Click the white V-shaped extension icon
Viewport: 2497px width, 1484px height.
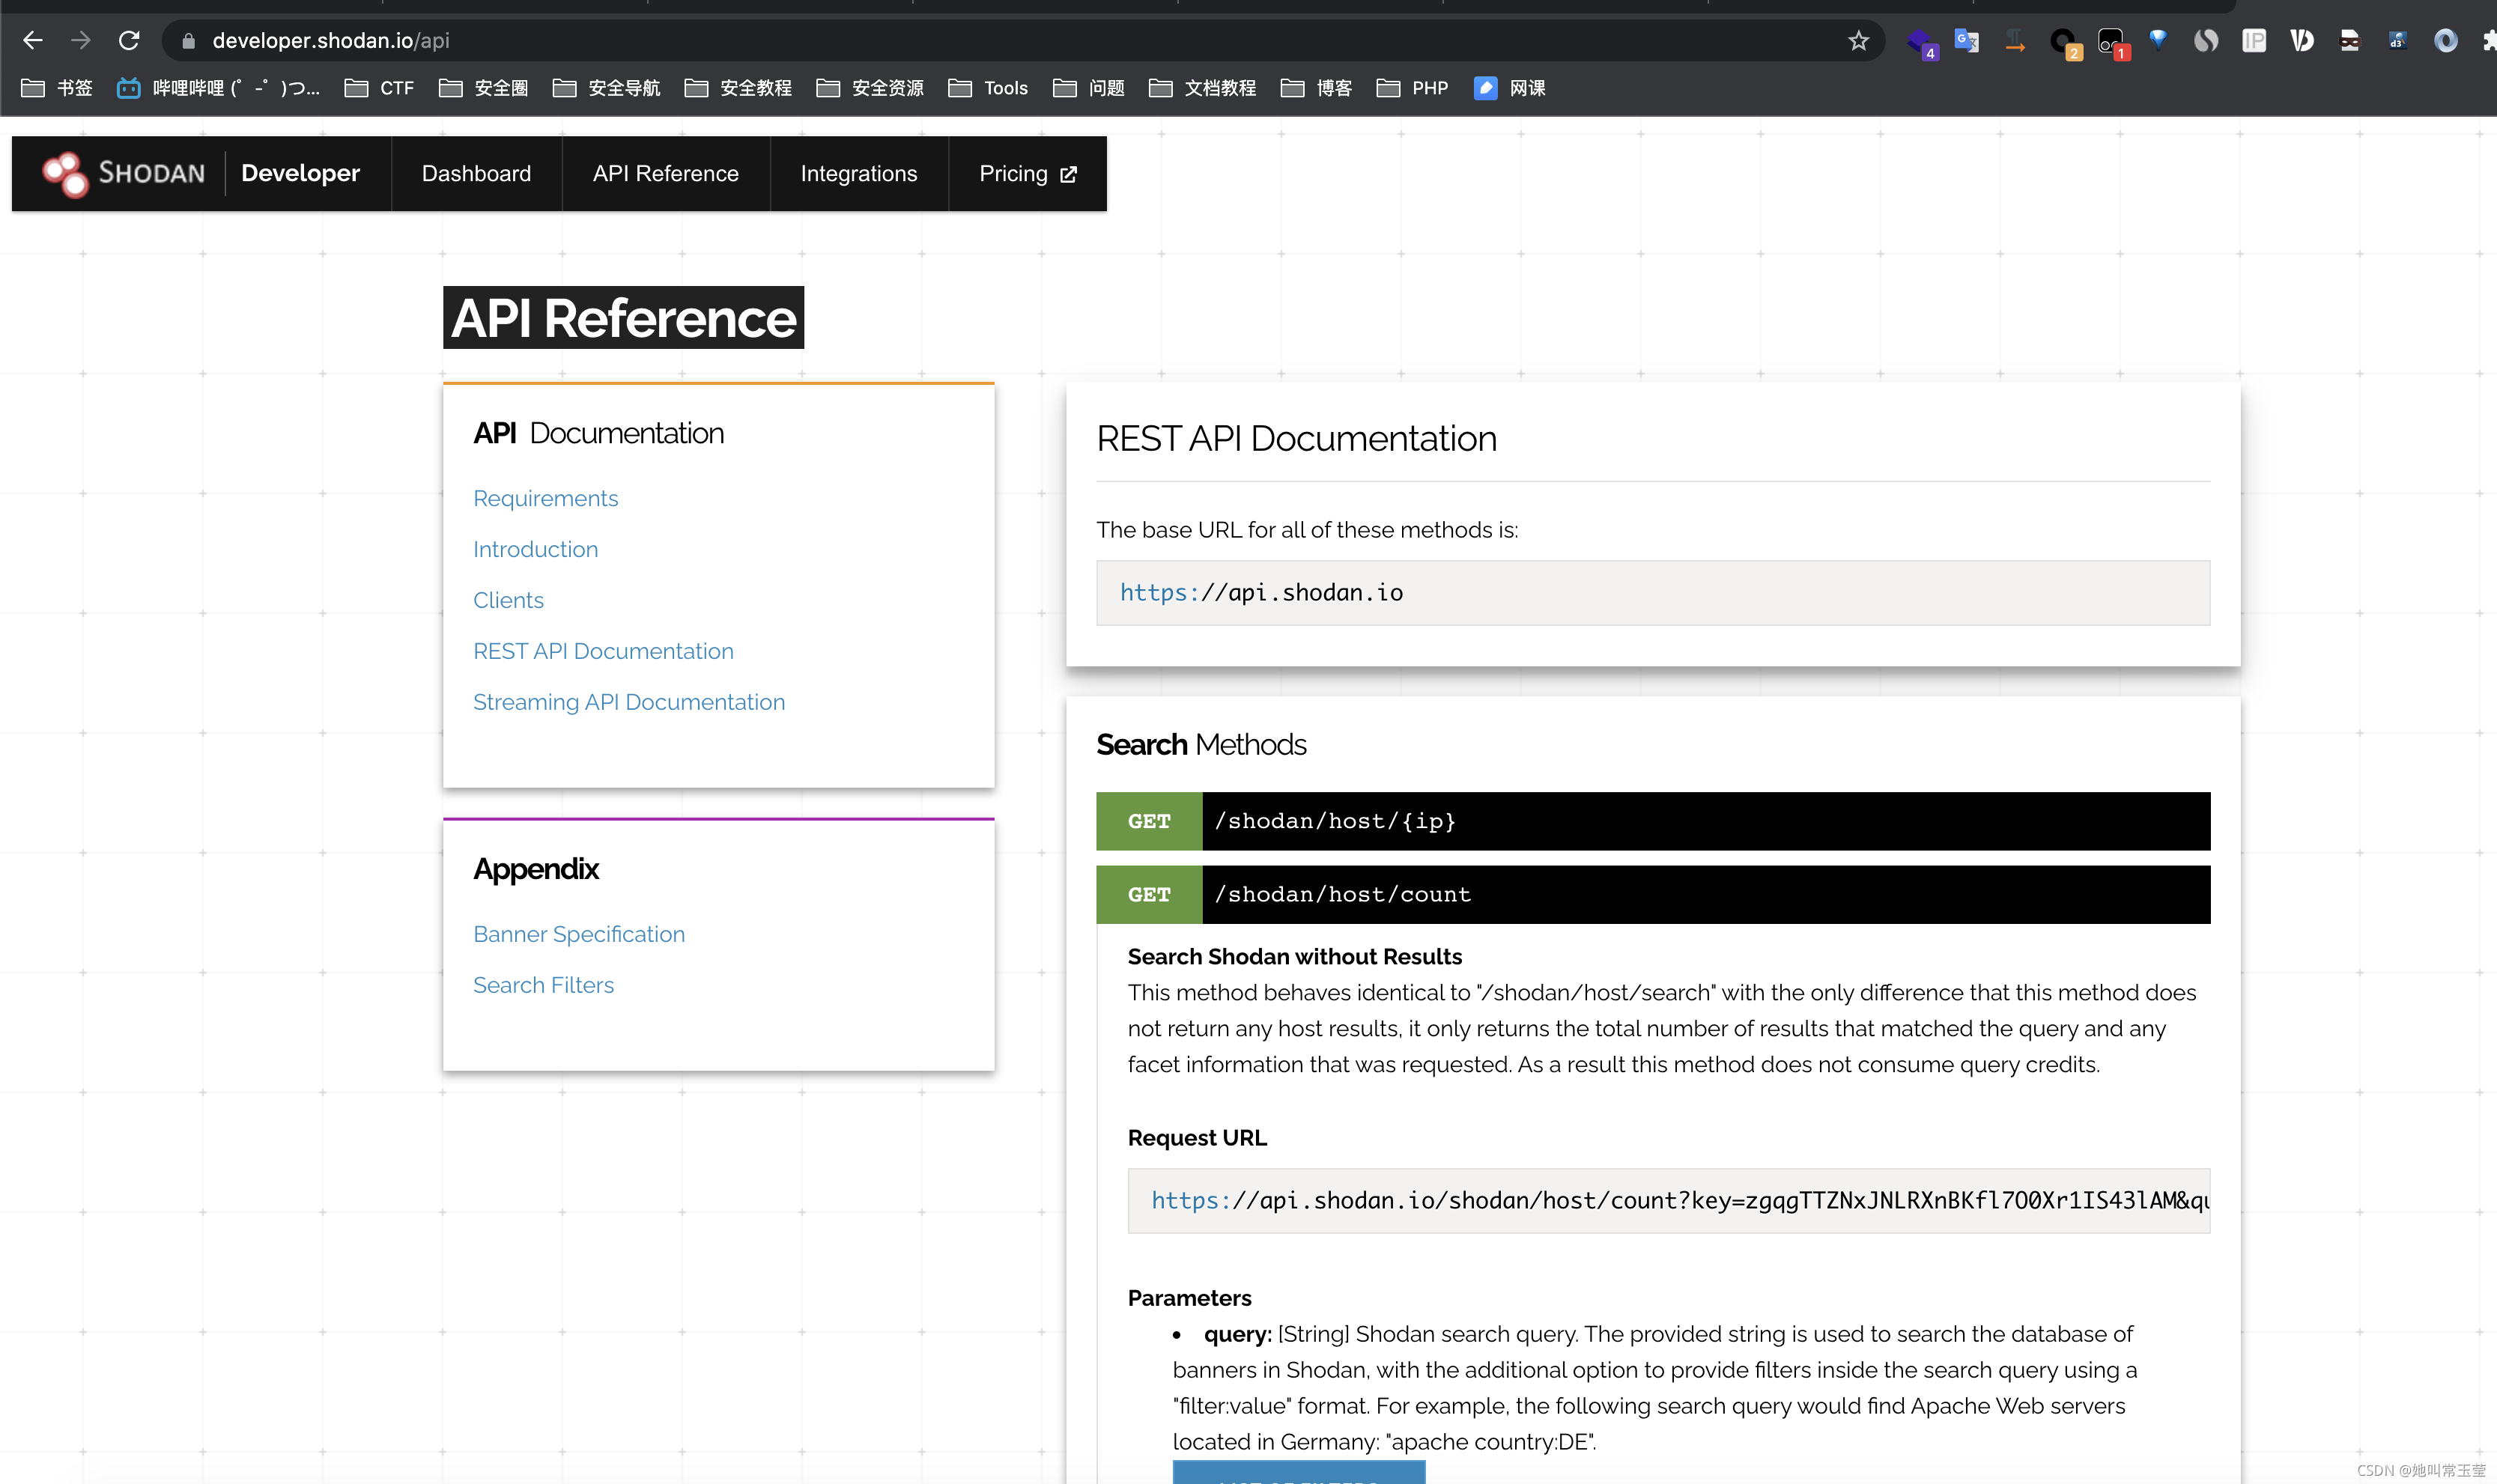2302,41
